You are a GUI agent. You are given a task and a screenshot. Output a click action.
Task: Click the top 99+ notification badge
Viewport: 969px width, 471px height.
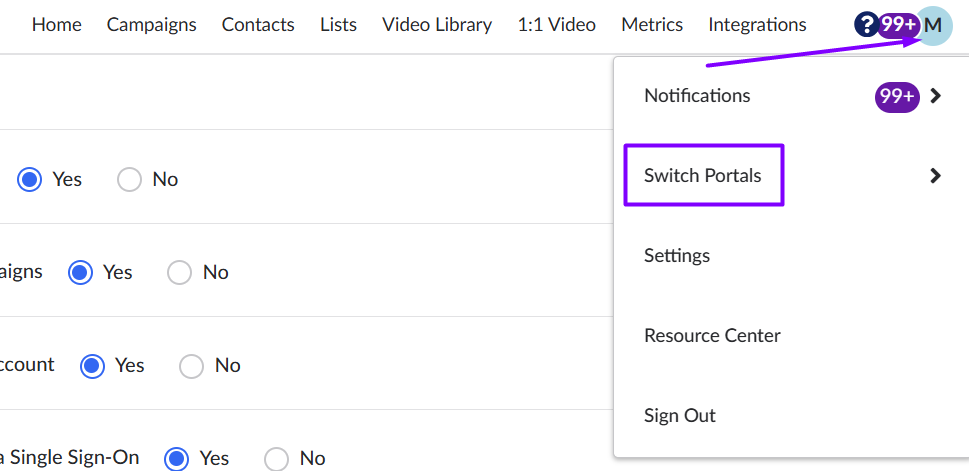(x=897, y=25)
